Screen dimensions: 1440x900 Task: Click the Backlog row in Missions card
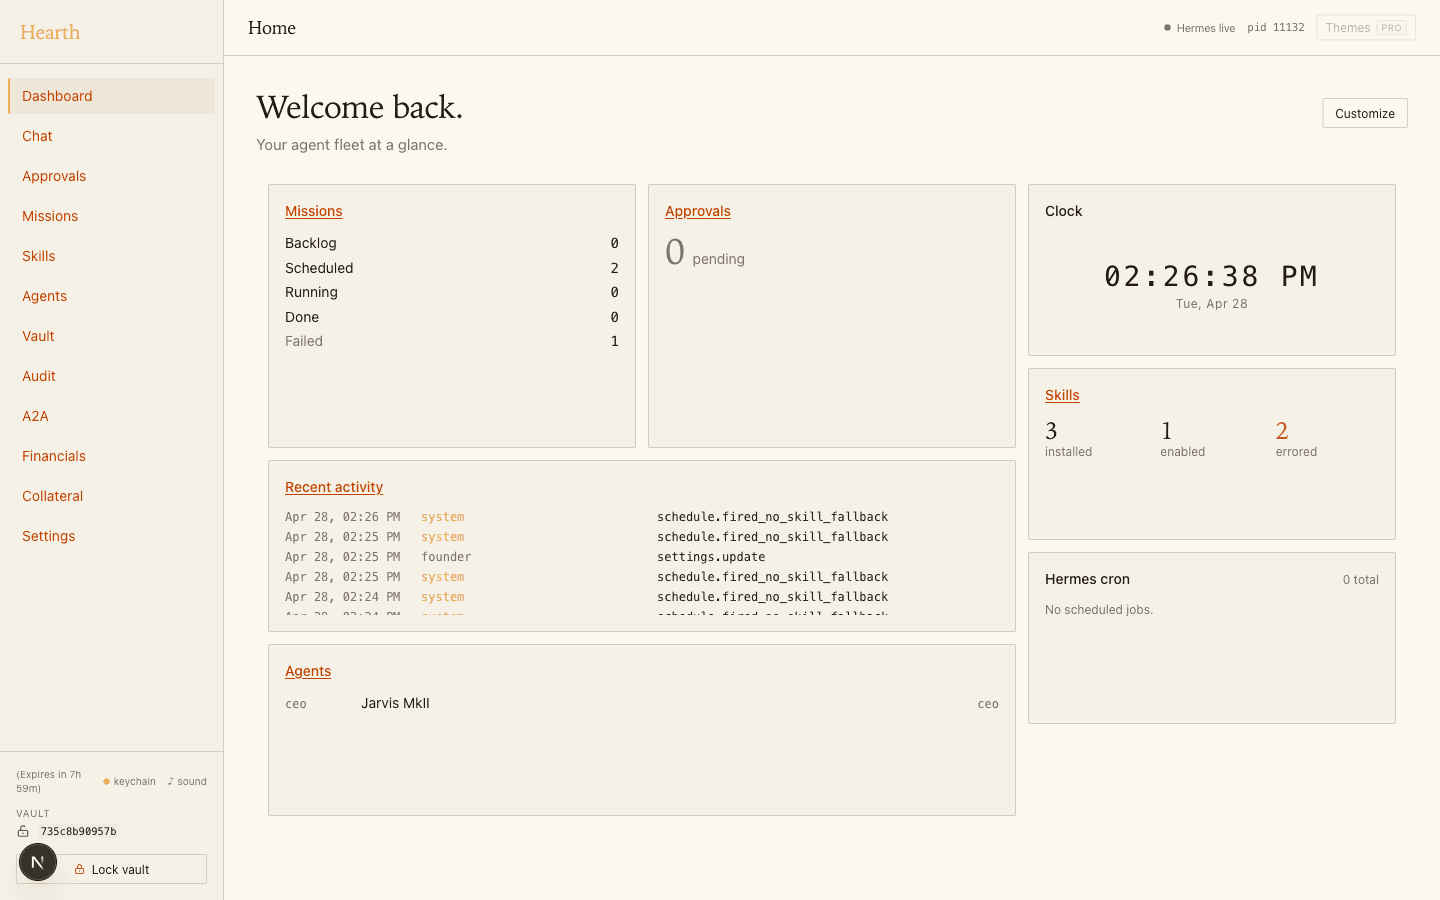click(452, 243)
